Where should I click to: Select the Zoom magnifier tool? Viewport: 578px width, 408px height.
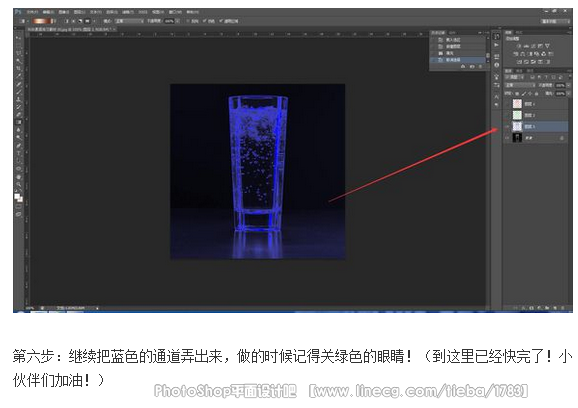pos(18,184)
